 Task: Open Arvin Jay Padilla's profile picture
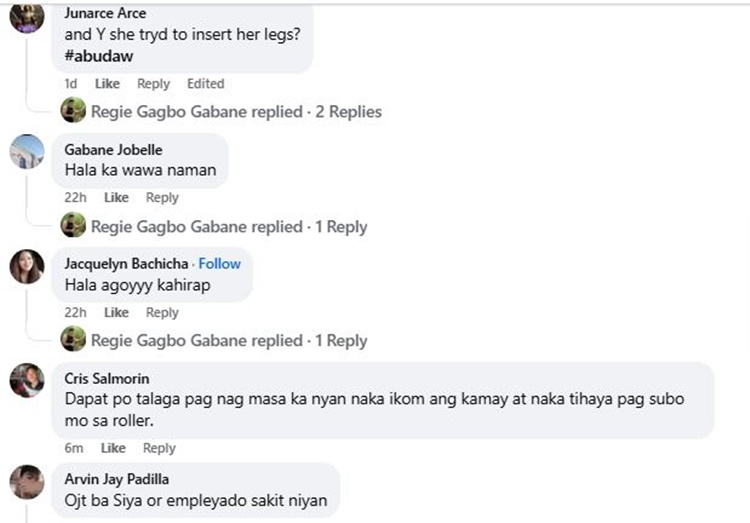(x=27, y=481)
